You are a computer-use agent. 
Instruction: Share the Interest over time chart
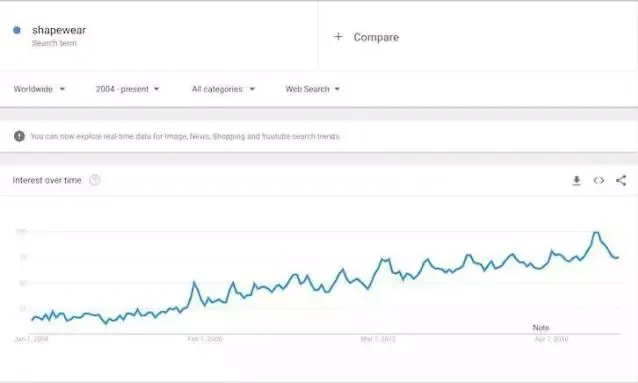tap(621, 180)
